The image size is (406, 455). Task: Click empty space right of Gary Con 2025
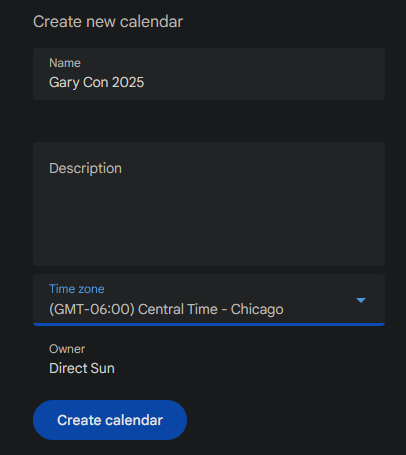pyautogui.click(x=263, y=83)
